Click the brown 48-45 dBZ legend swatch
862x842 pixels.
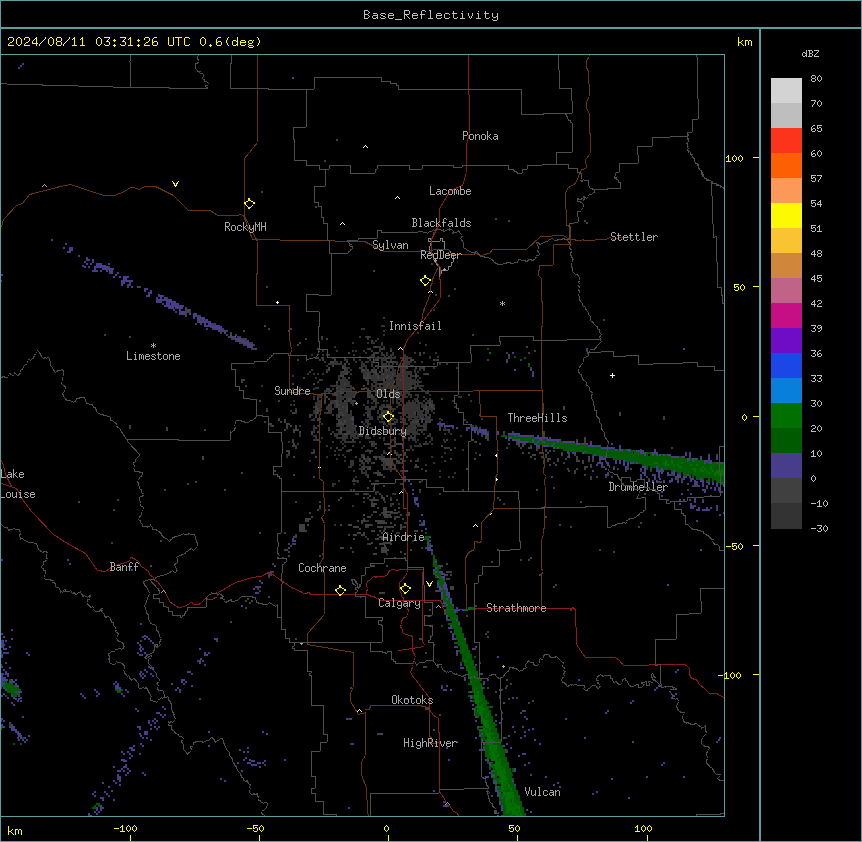[786, 265]
